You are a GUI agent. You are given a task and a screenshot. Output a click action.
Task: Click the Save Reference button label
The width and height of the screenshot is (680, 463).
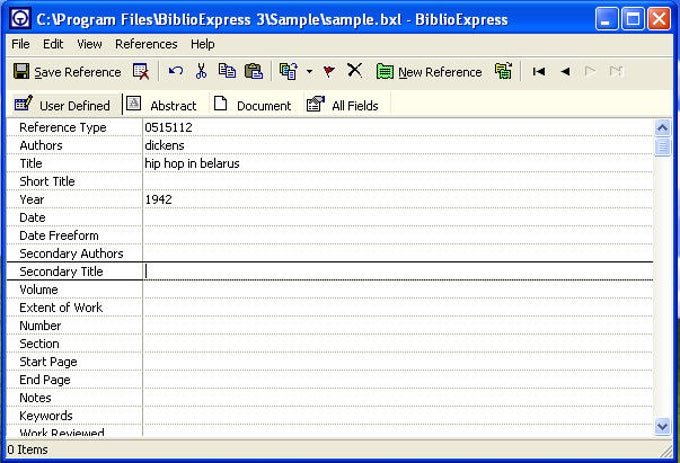[x=78, y=72]
